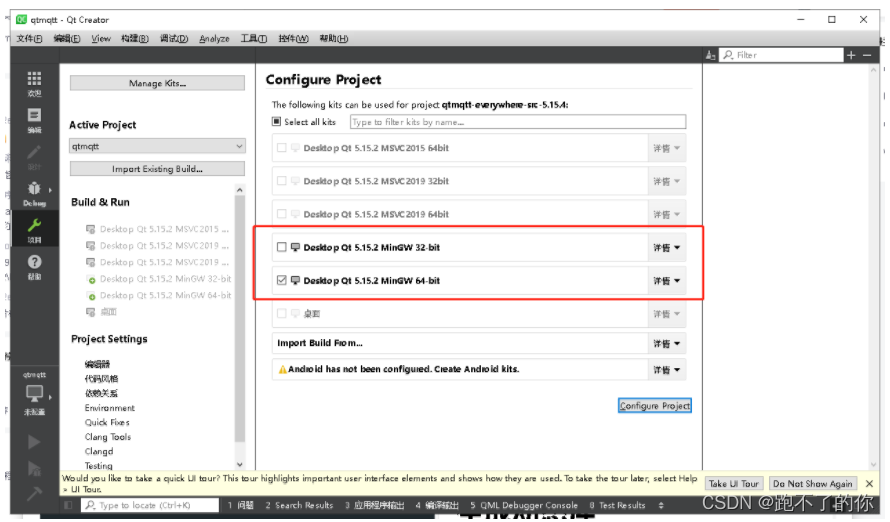Click the sort icon left of Filter
The height and width of the screenshot is (522, 890).
[x=710, y=55]
